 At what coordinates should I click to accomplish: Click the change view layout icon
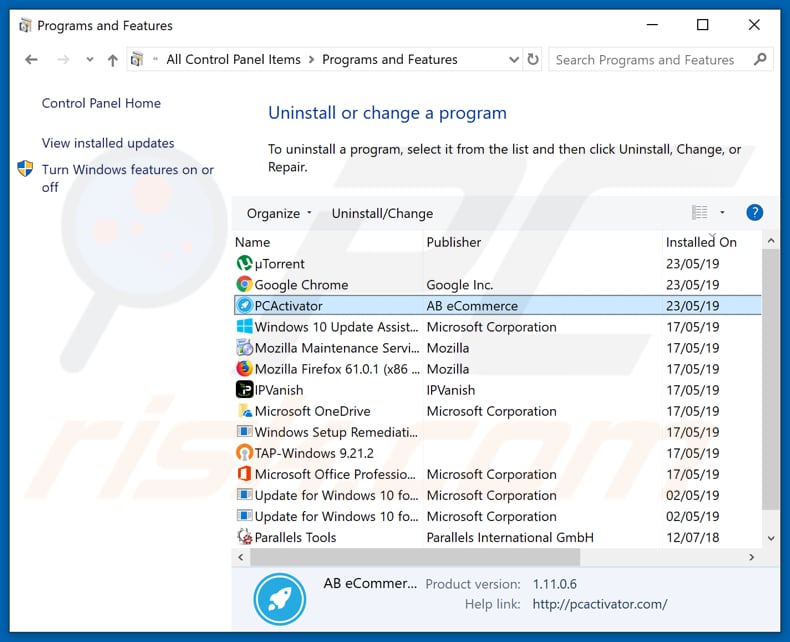[699, 213]
